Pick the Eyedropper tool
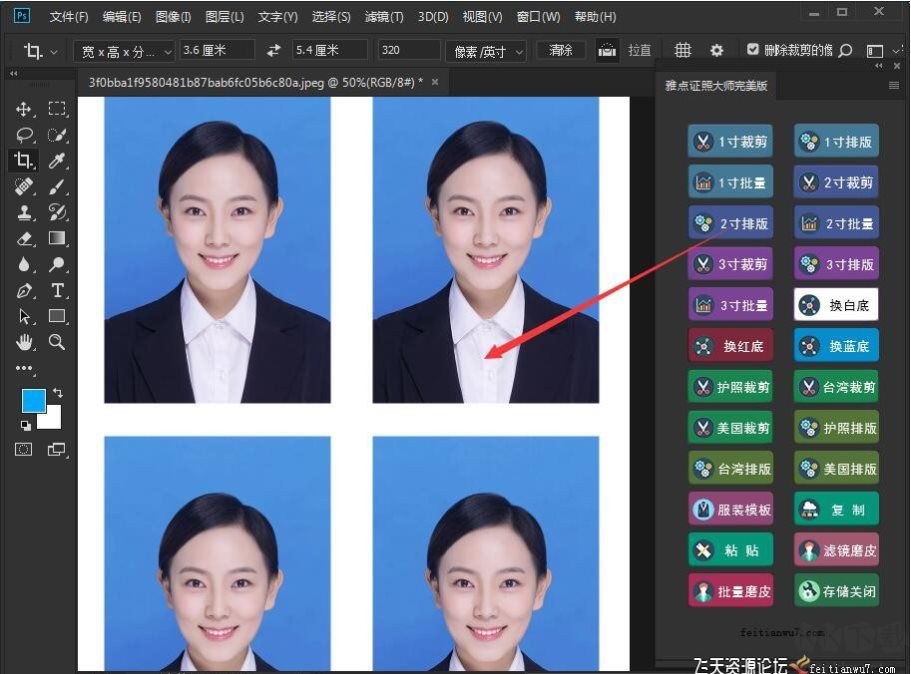This screenshot has height=674, width=911. coord(57,160)
